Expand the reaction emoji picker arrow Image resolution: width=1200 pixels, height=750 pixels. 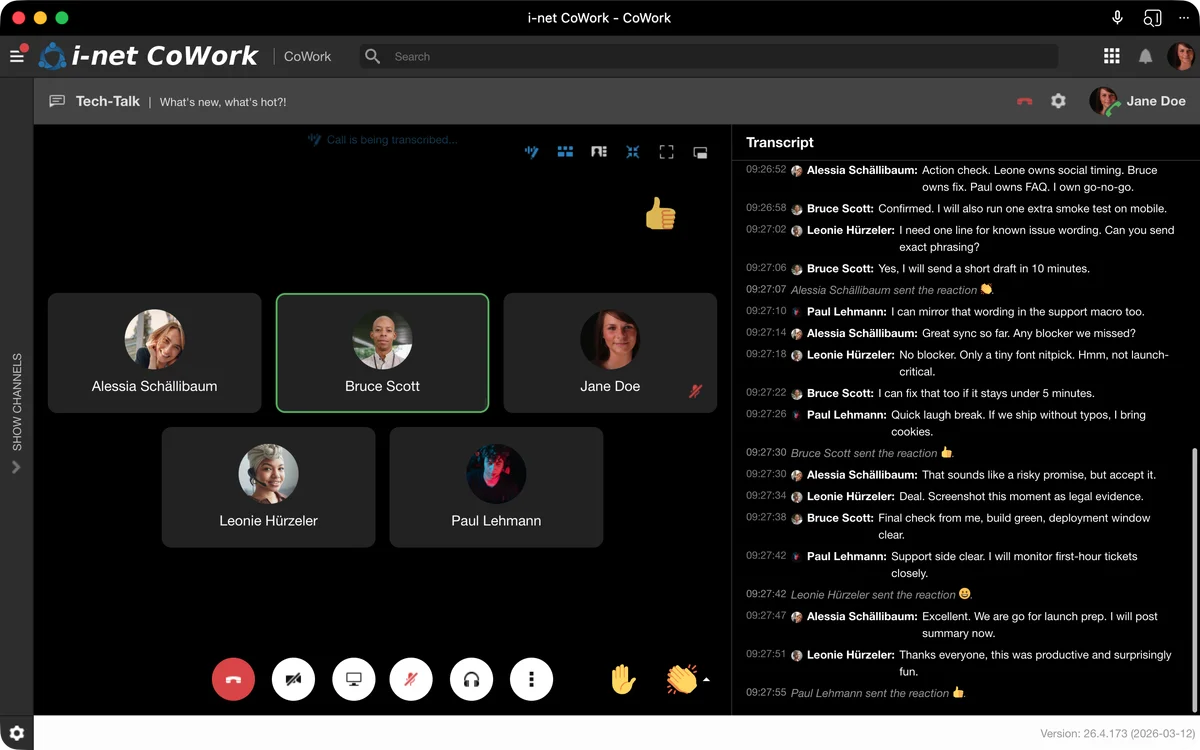click(707, 679)
